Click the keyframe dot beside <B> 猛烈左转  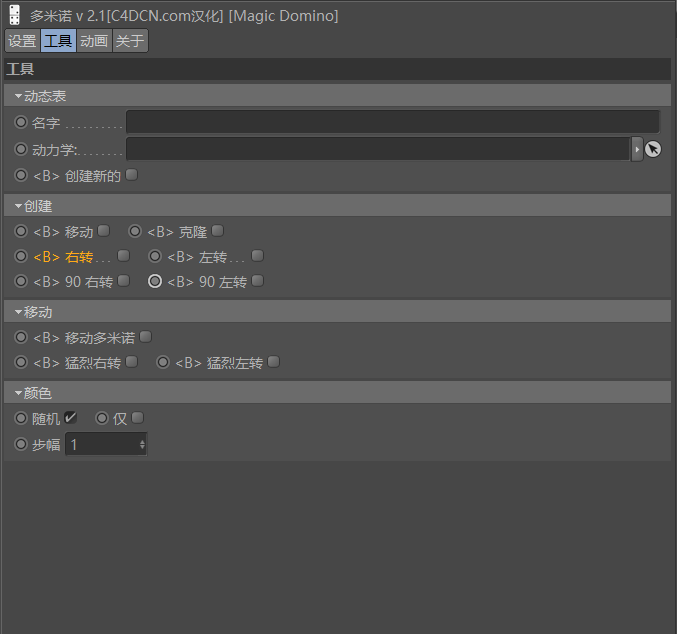click(163, 362)
